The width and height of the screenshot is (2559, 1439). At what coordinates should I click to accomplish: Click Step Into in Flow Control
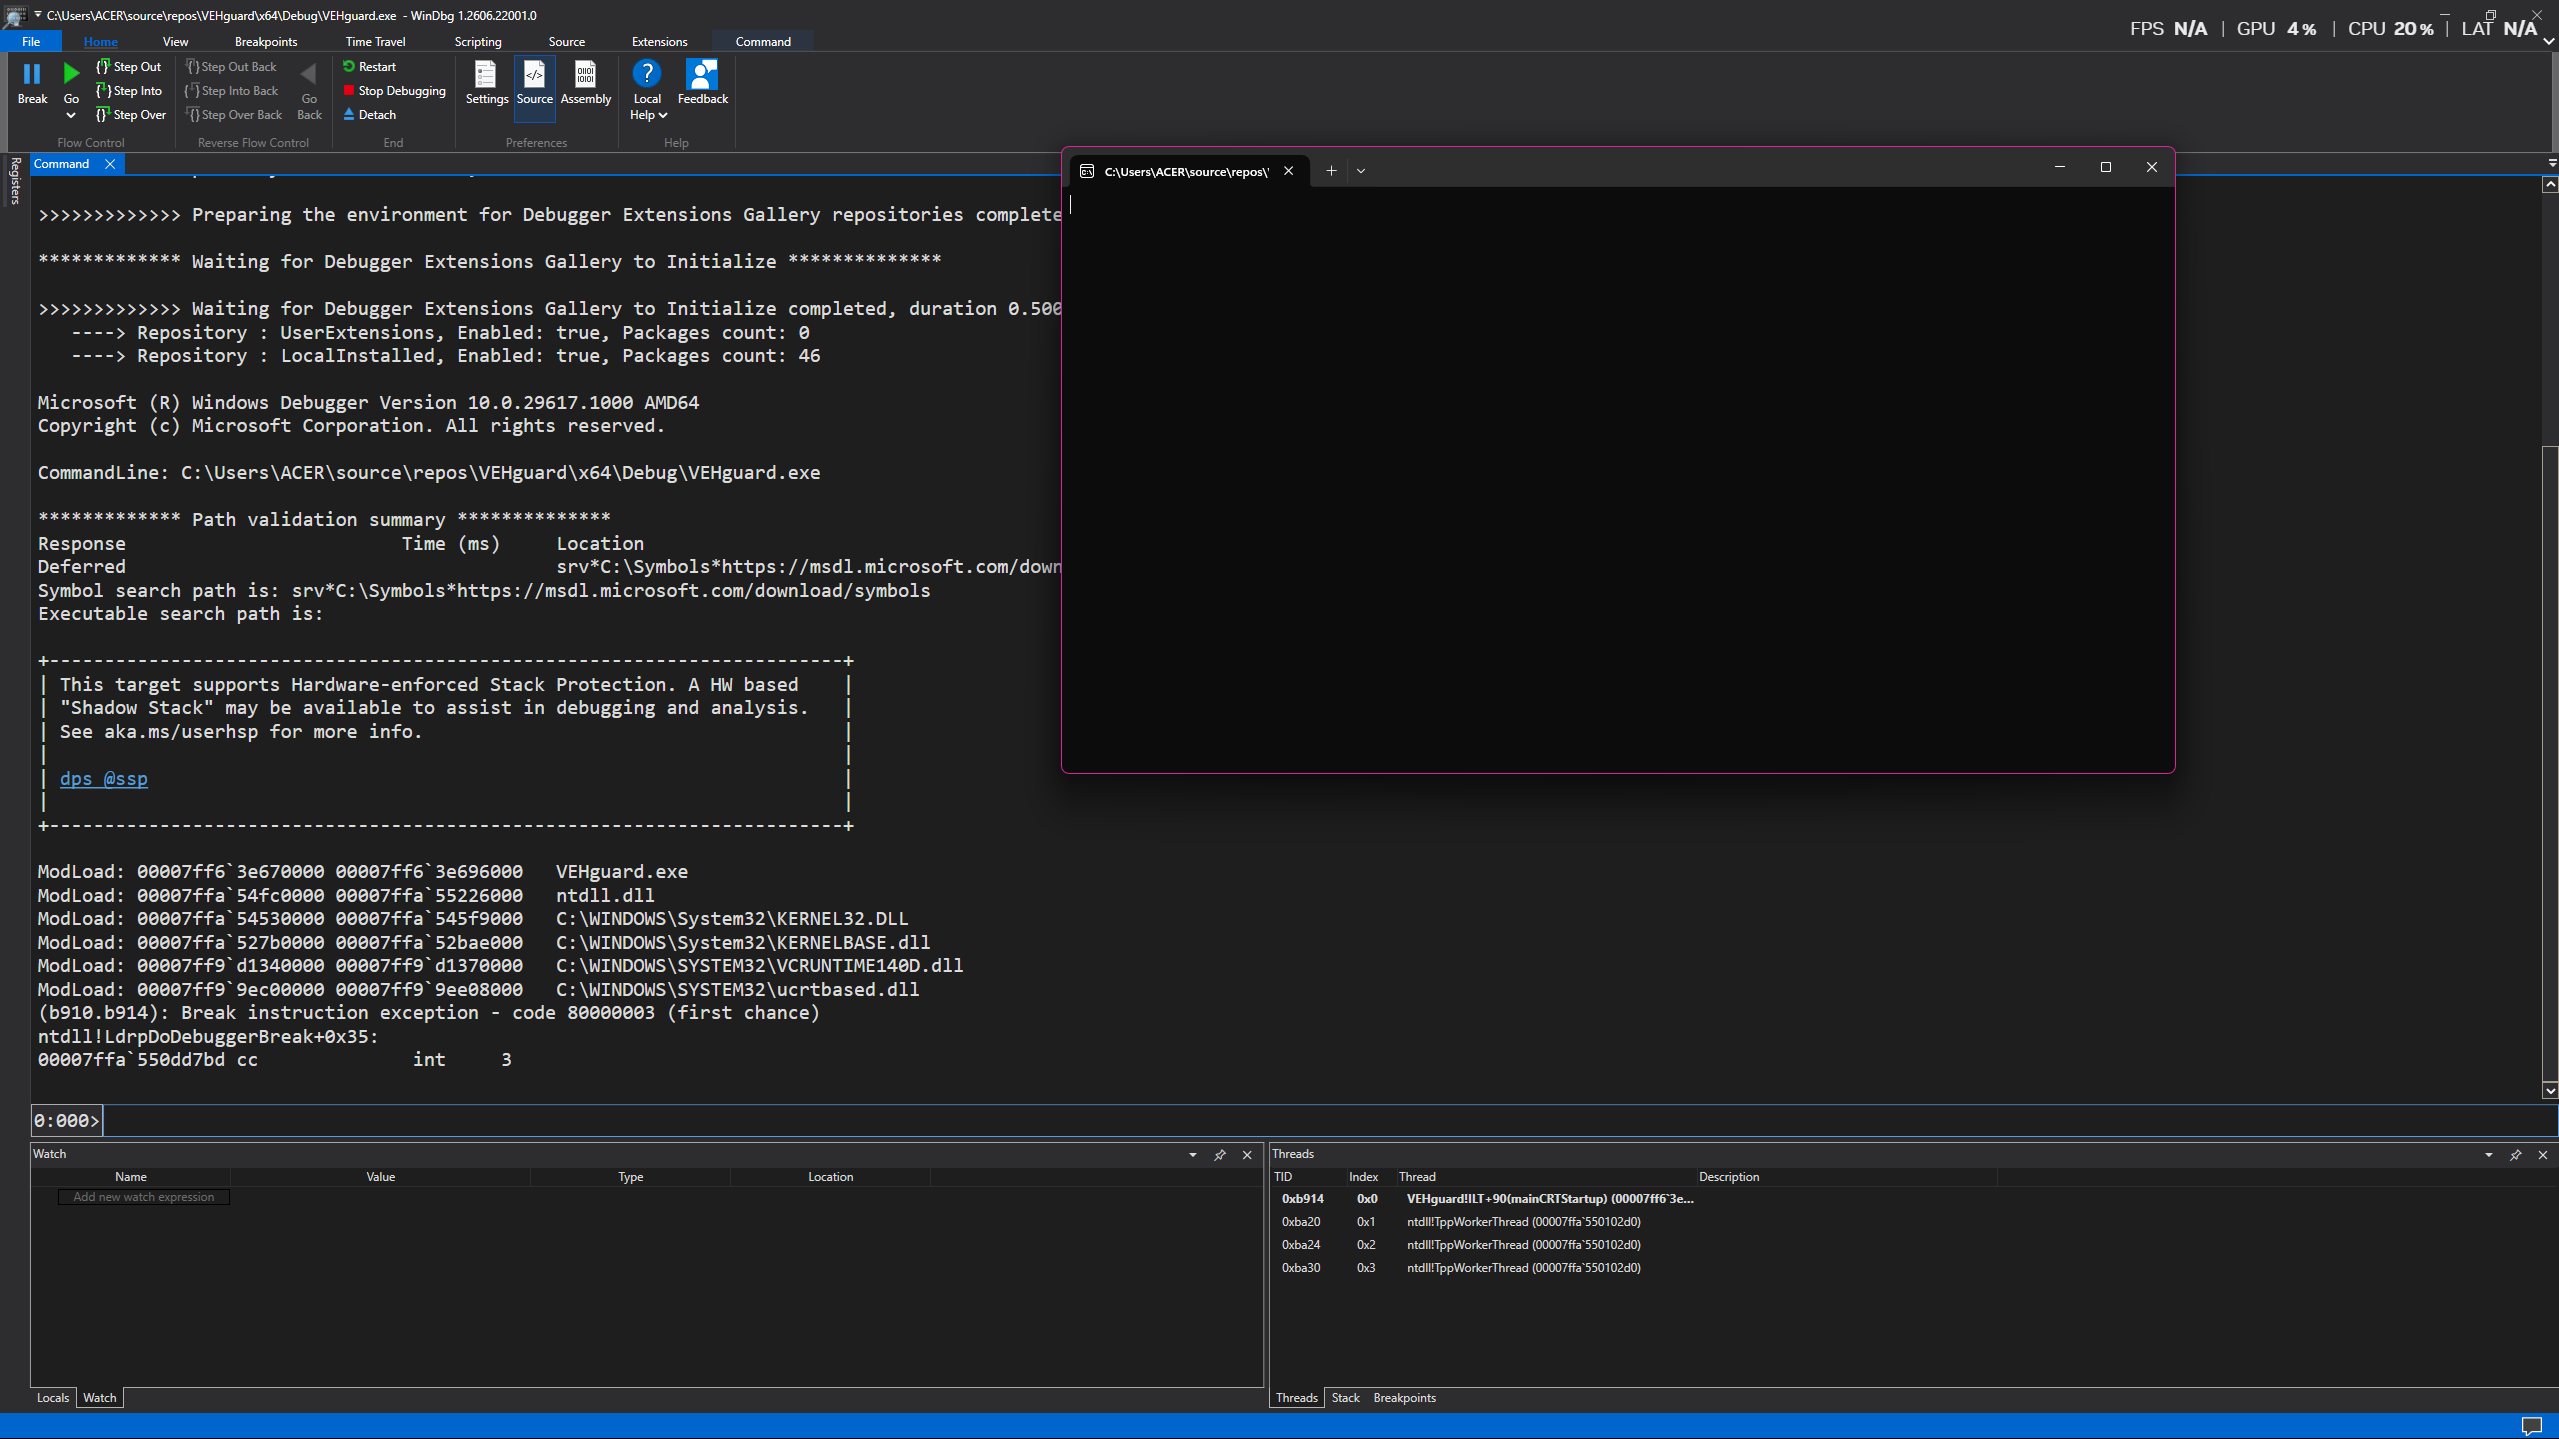pyautogui.click(x=128, y=91)
